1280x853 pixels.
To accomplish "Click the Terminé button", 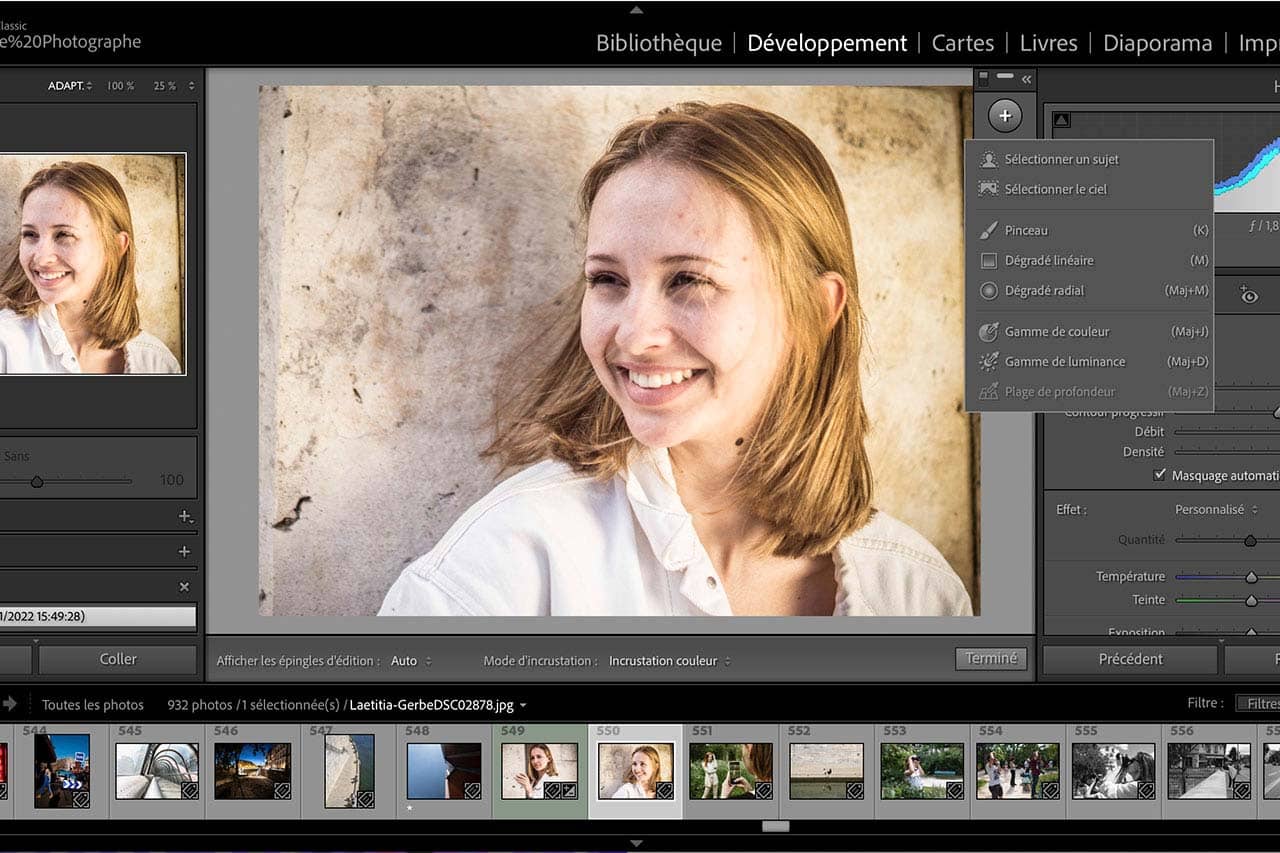I will 990,658.
